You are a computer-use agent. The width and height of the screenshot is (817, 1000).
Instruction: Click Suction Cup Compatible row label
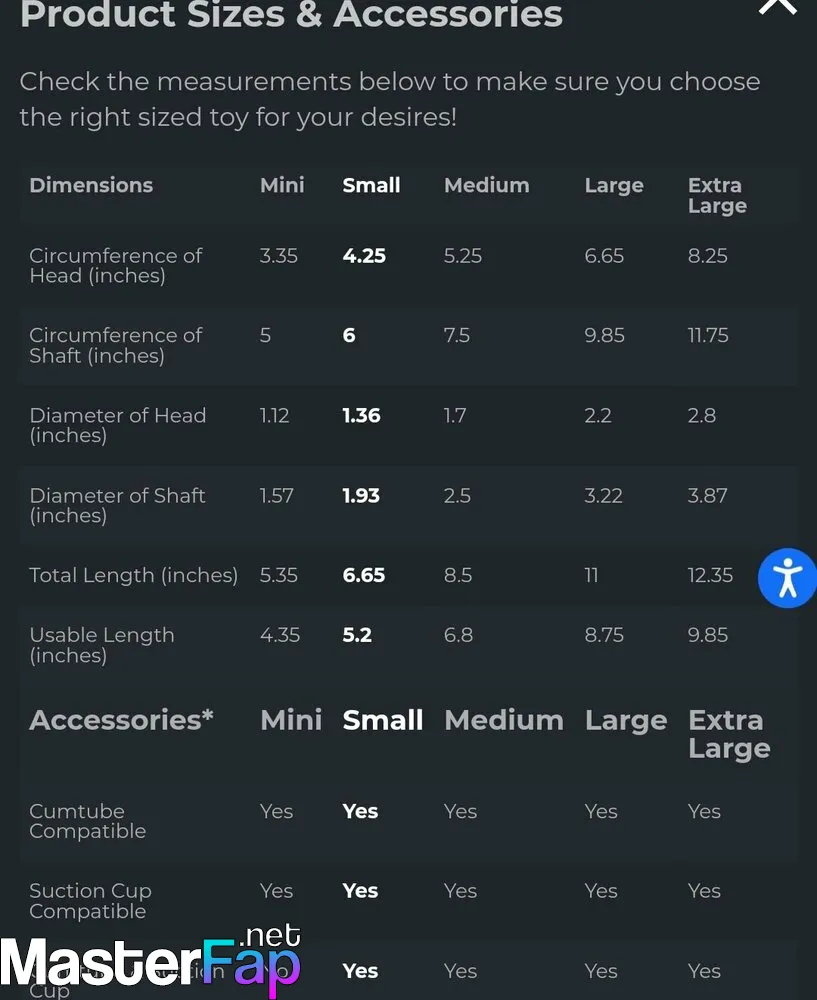[x=90, y=901]
